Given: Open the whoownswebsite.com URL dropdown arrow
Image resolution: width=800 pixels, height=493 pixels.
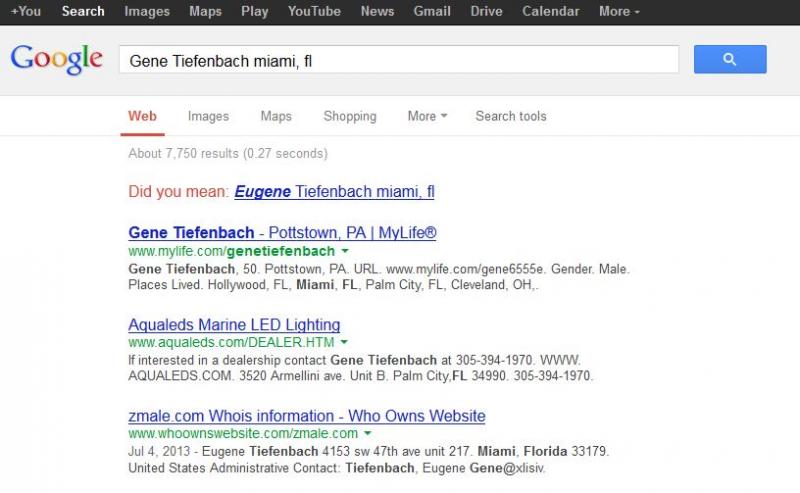Looking at the screenshot, I should pos(367,433).
